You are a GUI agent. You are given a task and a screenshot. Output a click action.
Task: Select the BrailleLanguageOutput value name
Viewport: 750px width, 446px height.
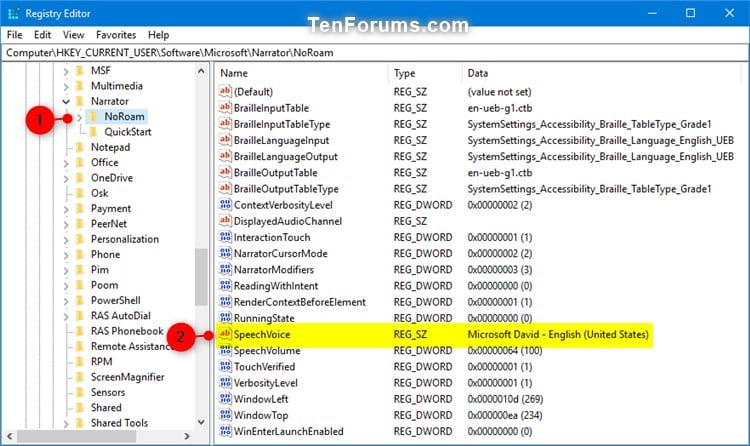[286, 156]
